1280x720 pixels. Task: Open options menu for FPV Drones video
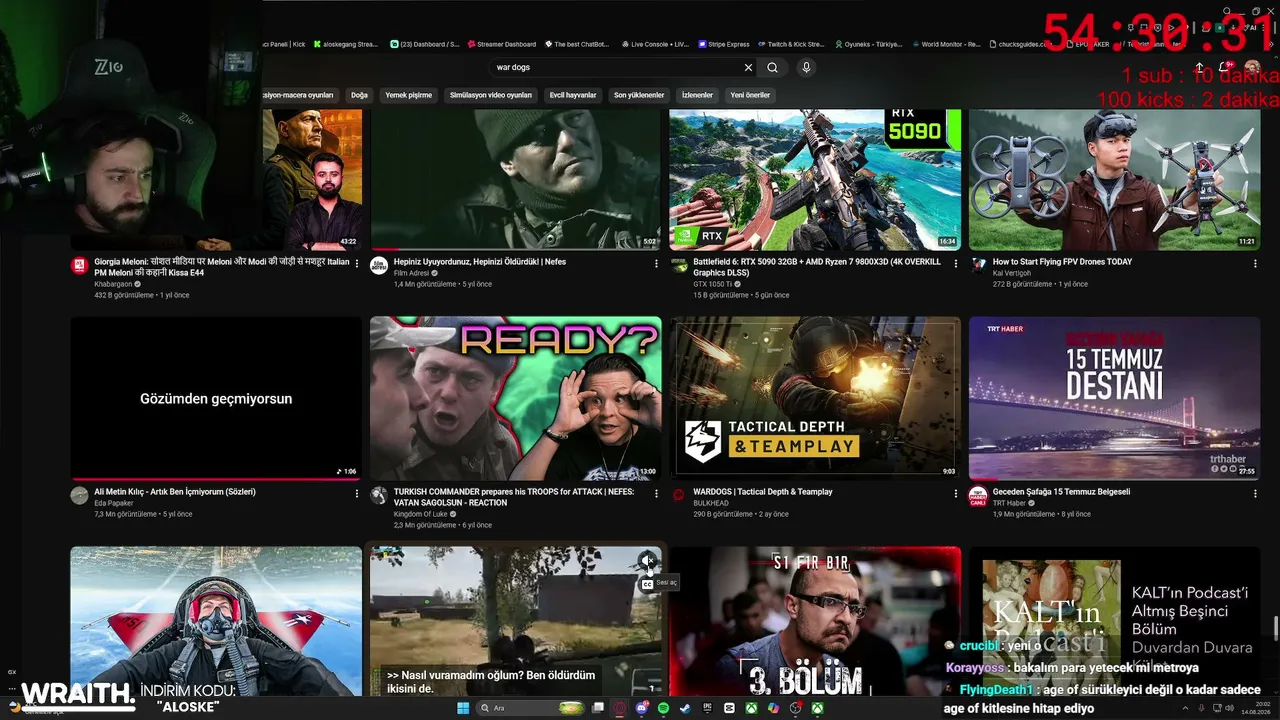pos(1256,263)
